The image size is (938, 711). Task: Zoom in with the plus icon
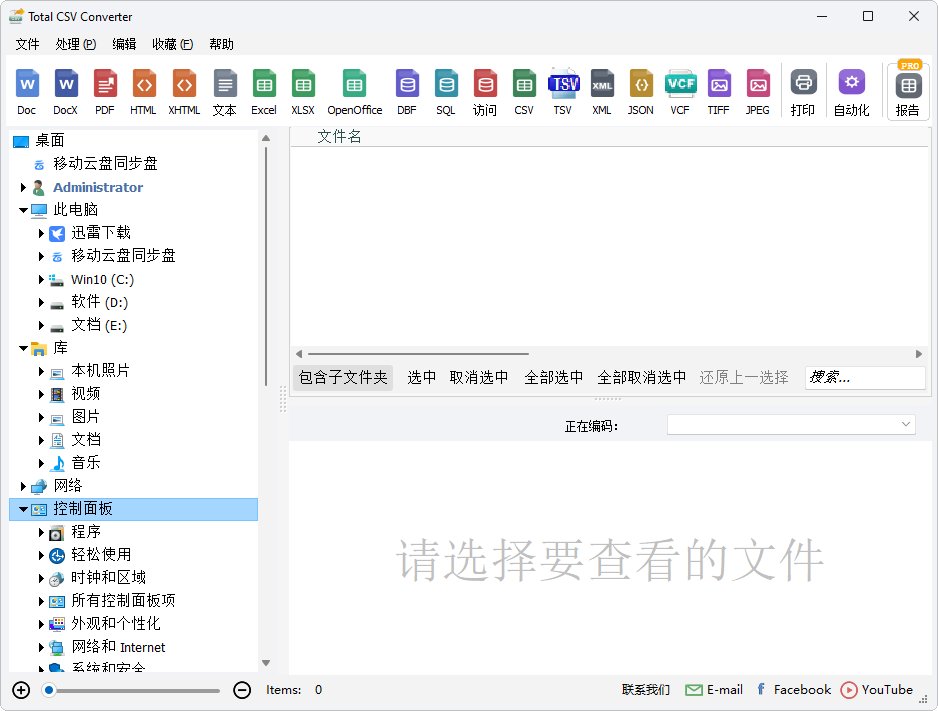coord(21,690)
